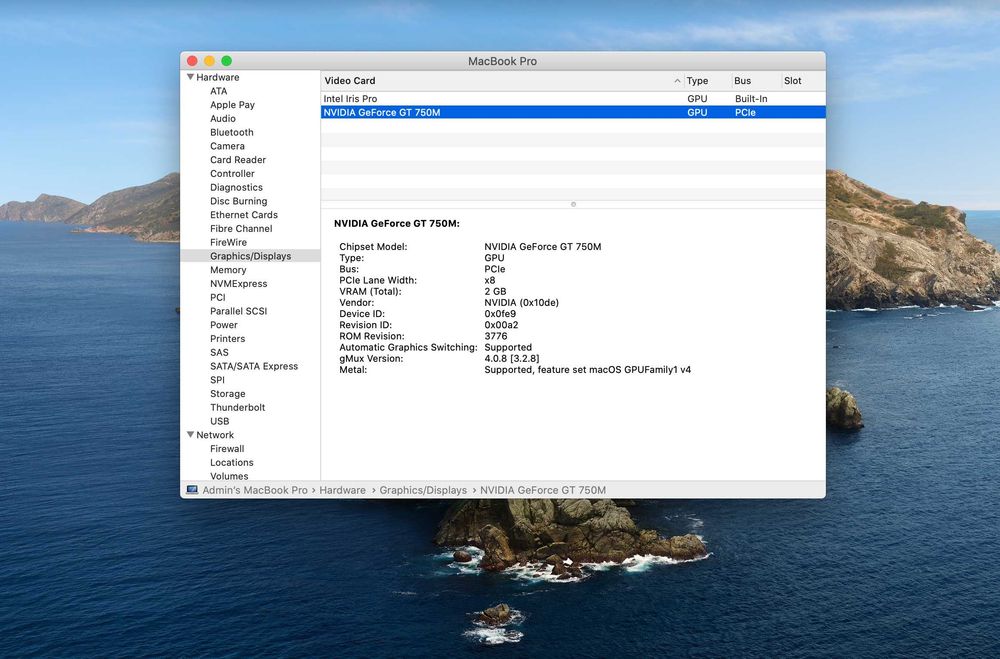Click the Vendor value NVIDIA (0x10de)
Image resolution: width=1000 pixels, height=659 pixels.
521,302
